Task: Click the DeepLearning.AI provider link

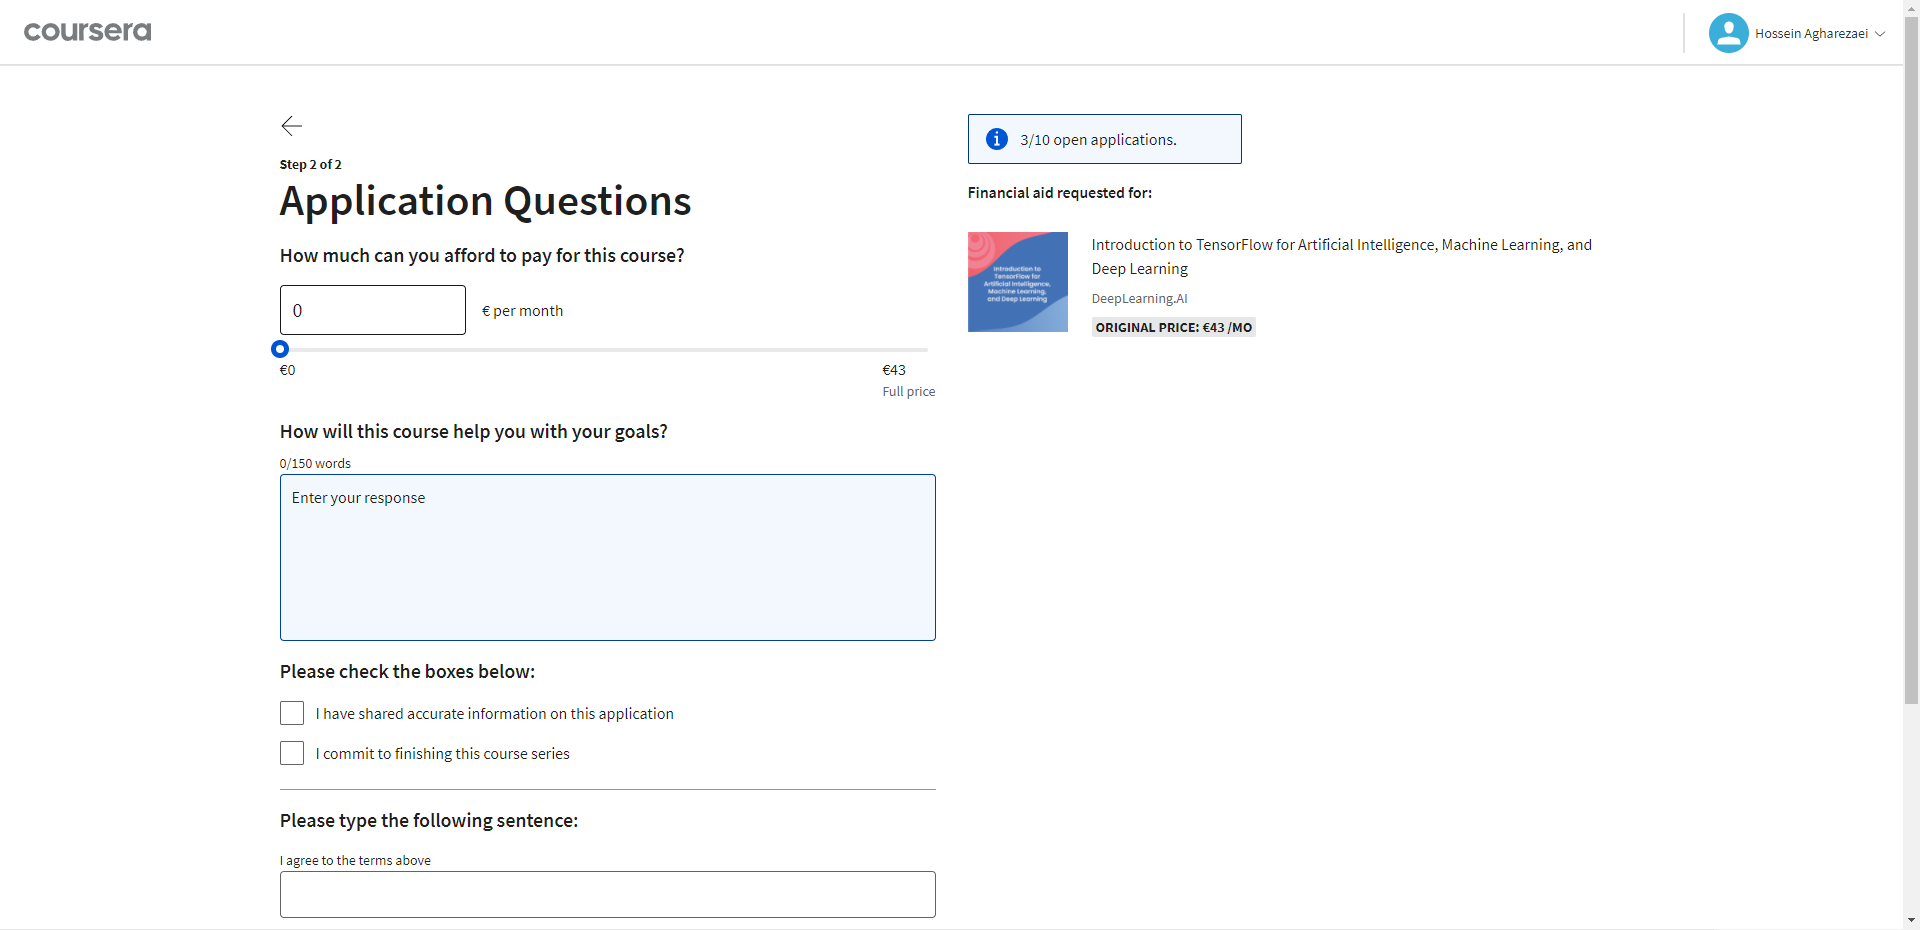Action: tap(1139, 298)
